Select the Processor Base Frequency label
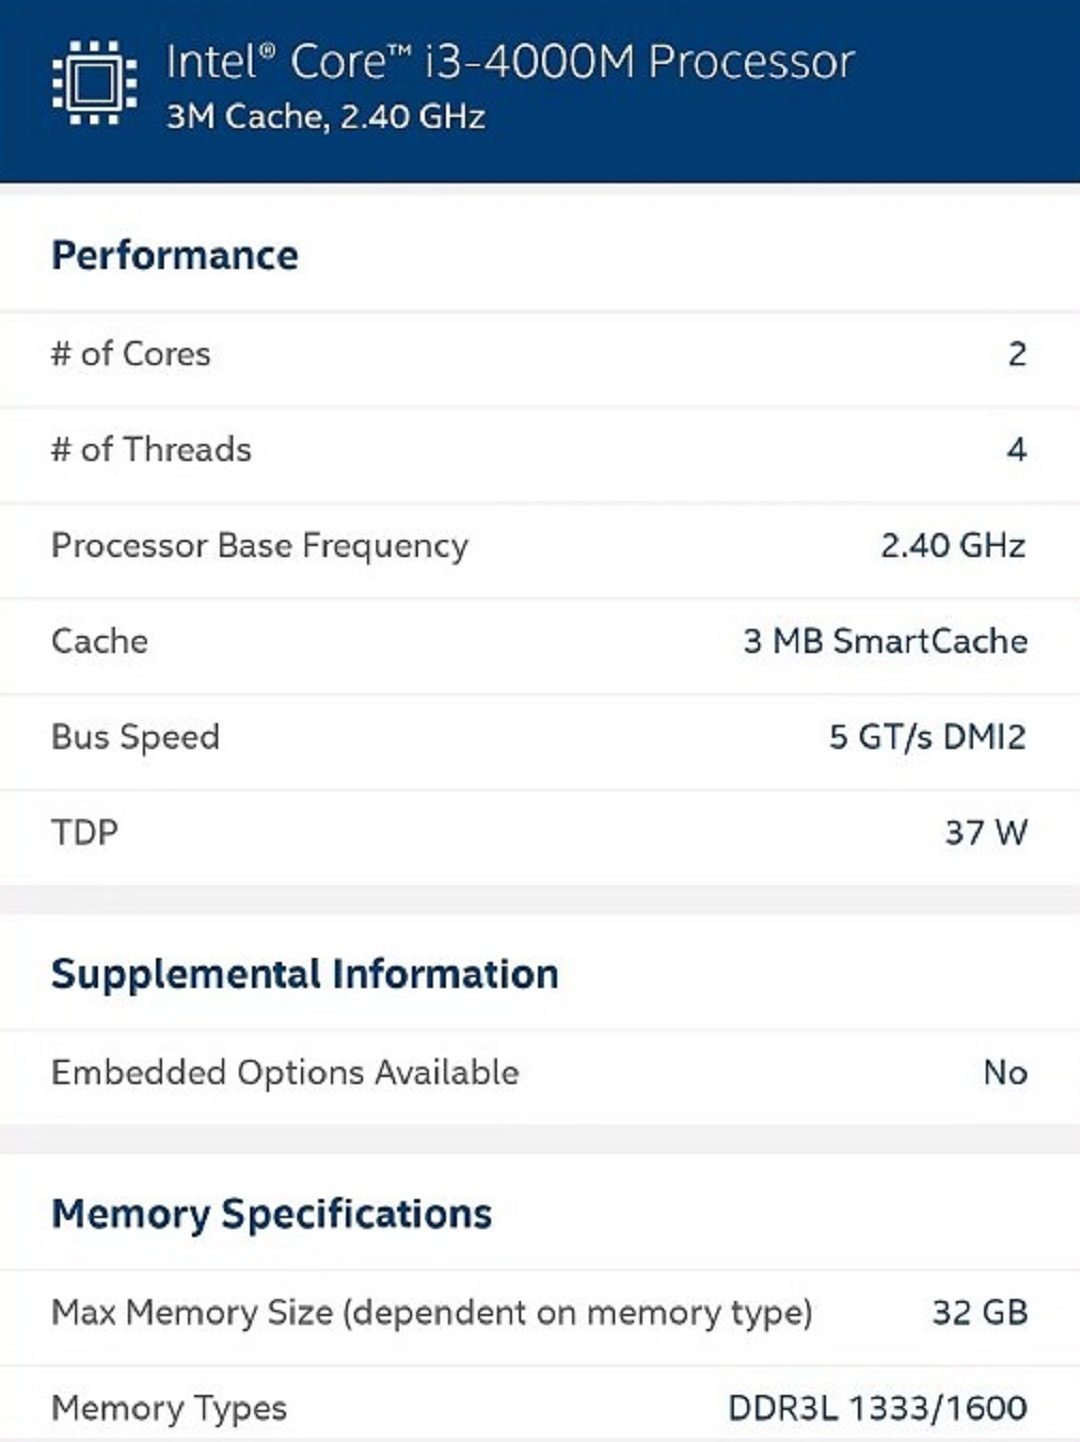The height and width of the screenshot is (1442, 1080). pos(260,546)
